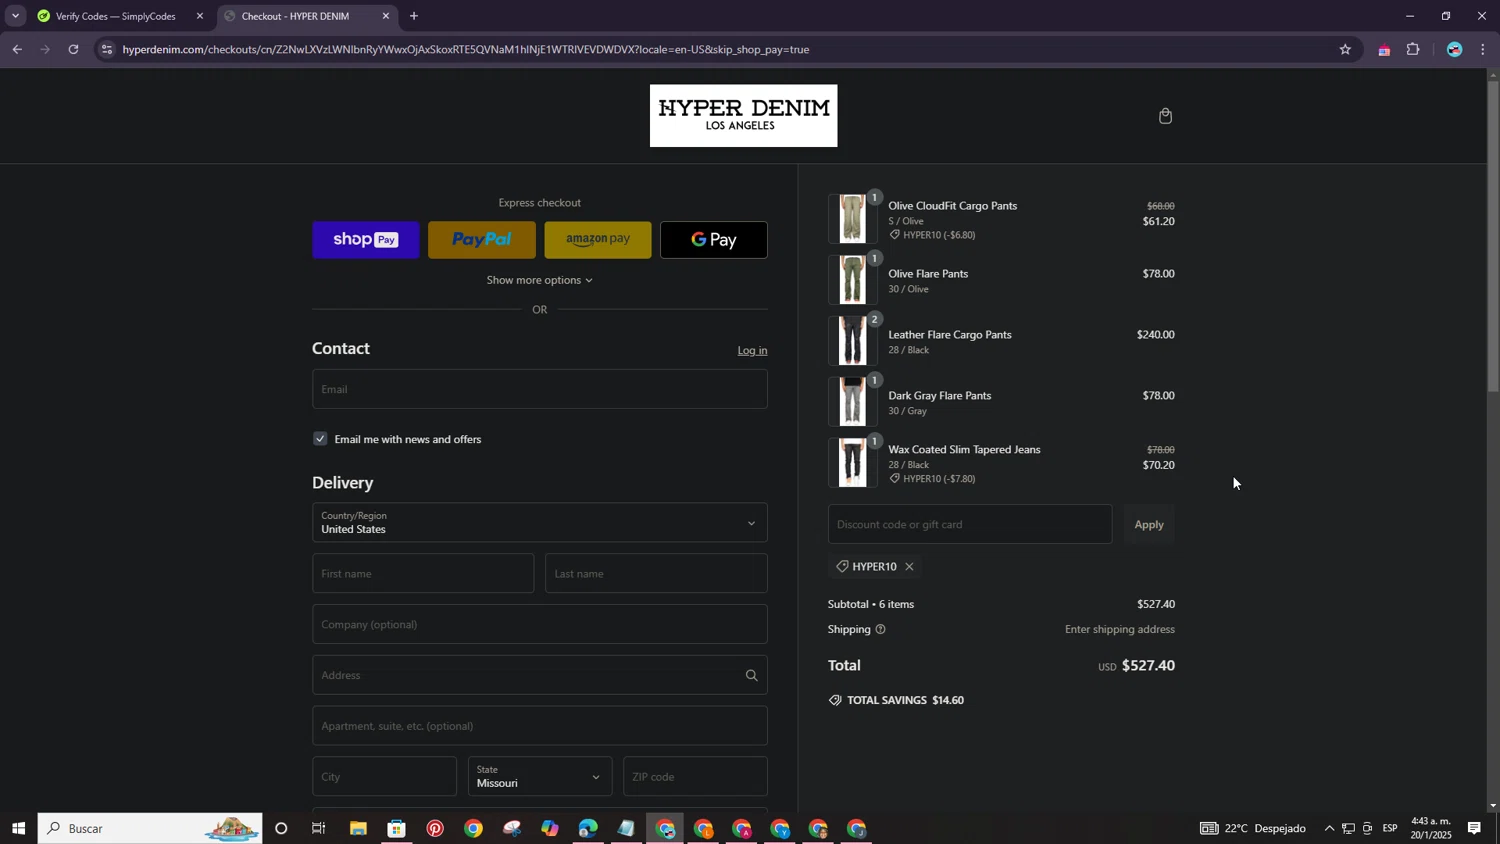The width and height of the screenshot is (1500, 844).
Task: Click the shipping info question icon
Action: (880, 630)
